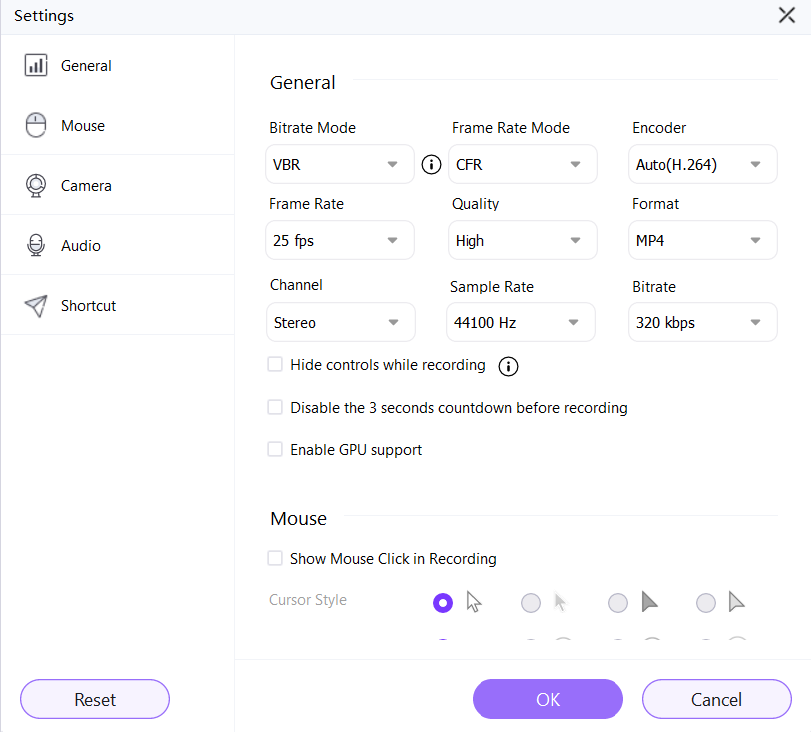Click the solid gray pointer cursor icon
The height and width of the screenshot is (732, 811).
coord(649,602)
